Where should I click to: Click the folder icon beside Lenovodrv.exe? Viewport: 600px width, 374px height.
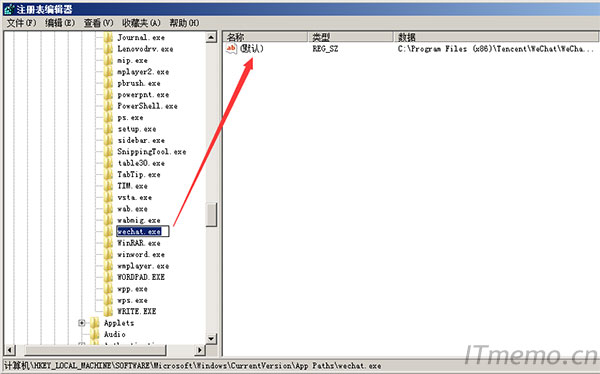click(x=108, y=49)
